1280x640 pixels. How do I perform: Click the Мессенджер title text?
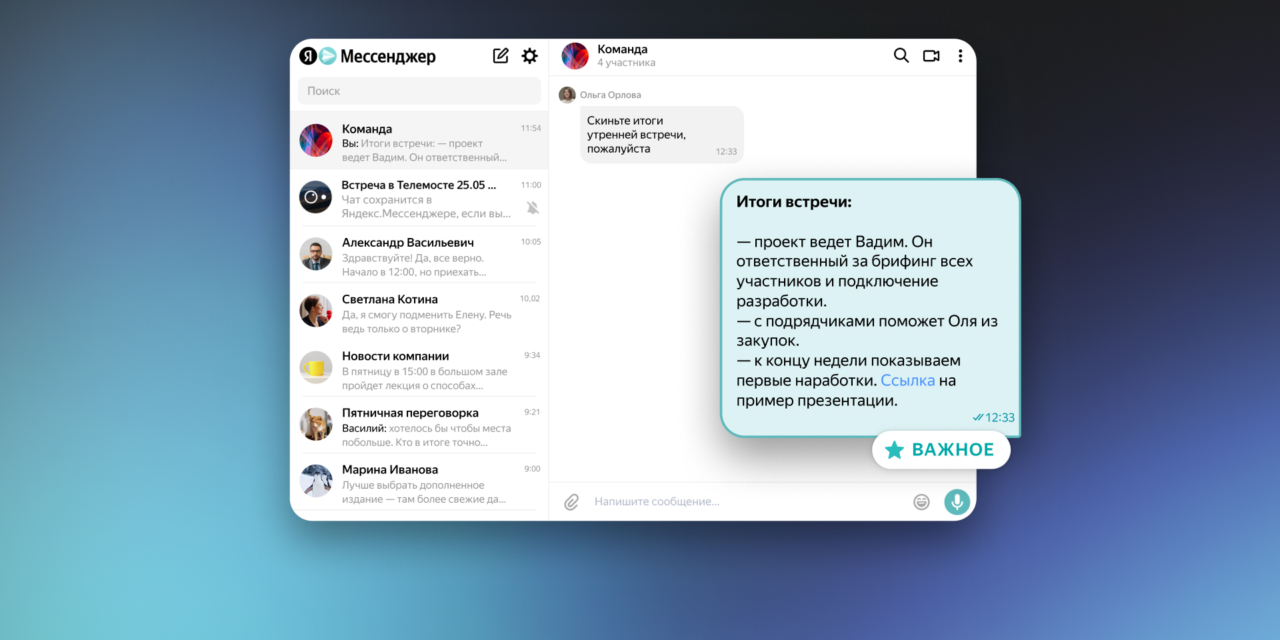click(x=388, y=56)
